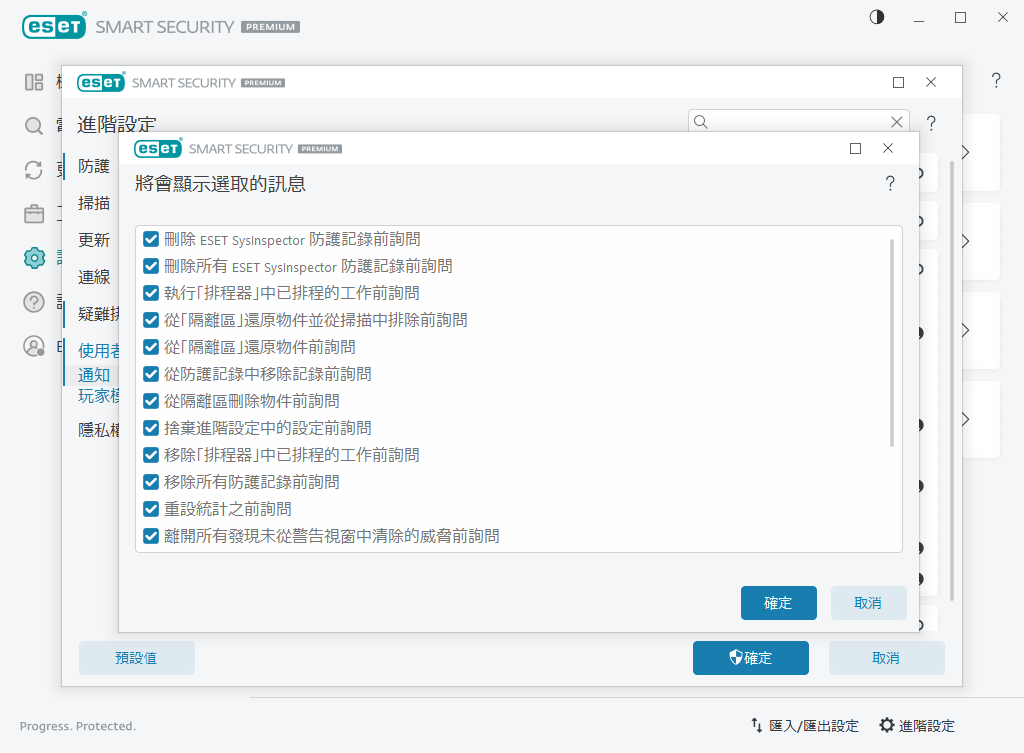Select 通知 in advanced setup tree
1024x753 pixels.
(93, 375)
